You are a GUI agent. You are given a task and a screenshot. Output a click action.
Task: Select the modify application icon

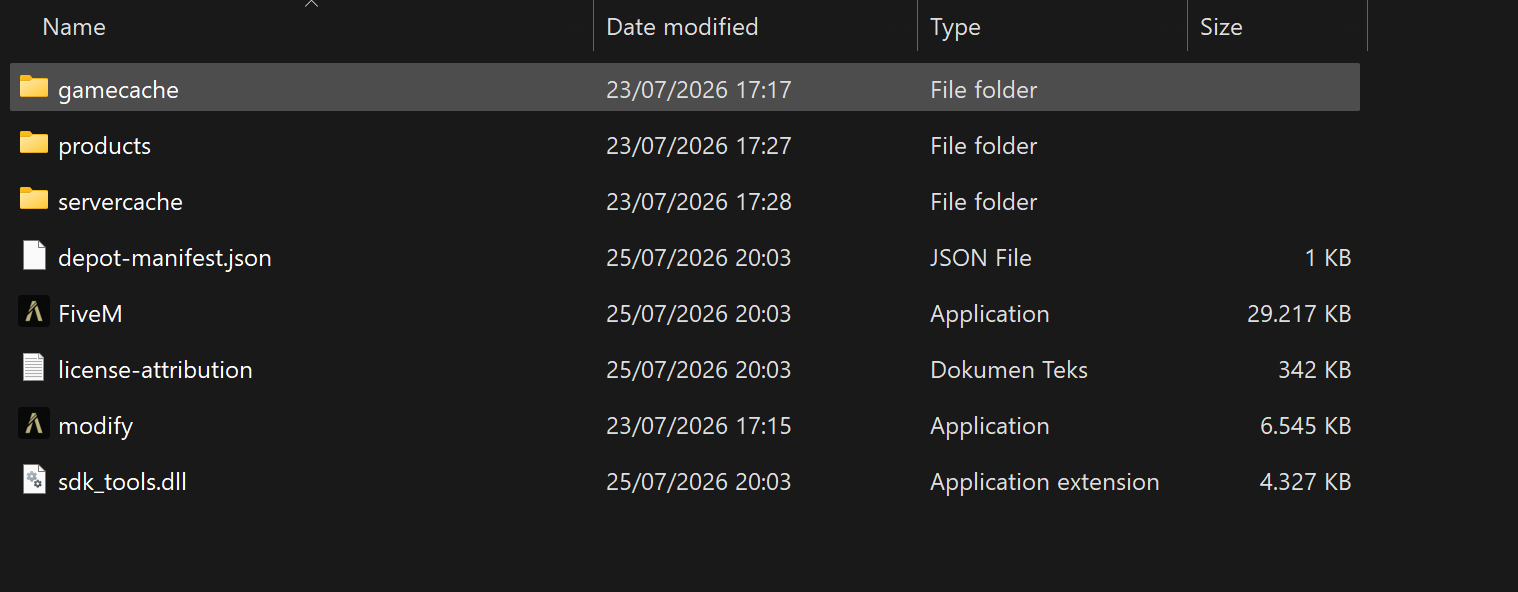(34, 424)
